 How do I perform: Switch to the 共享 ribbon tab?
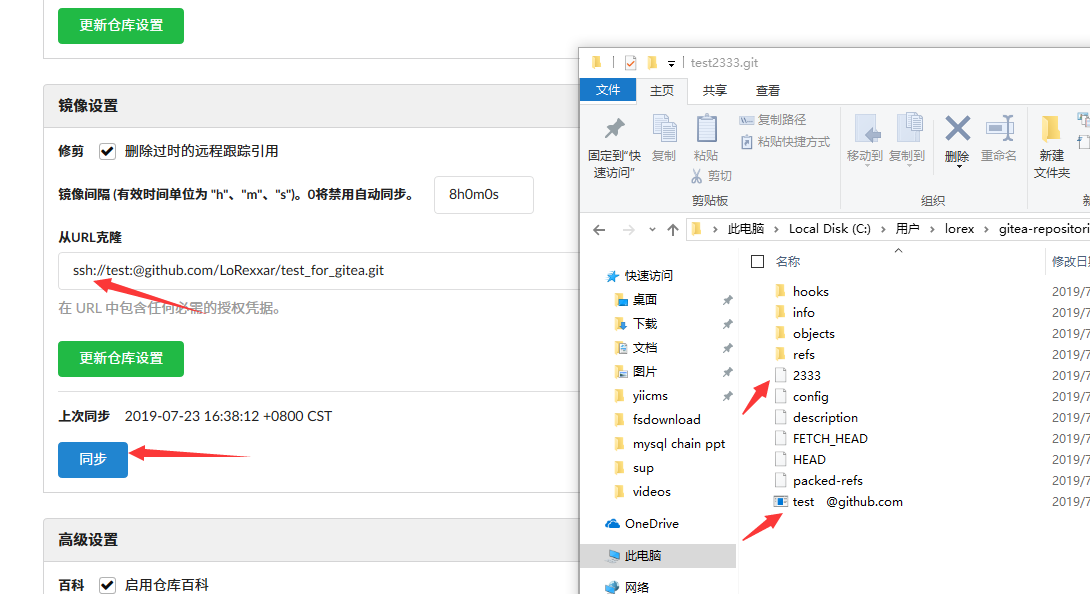point(715,90)
